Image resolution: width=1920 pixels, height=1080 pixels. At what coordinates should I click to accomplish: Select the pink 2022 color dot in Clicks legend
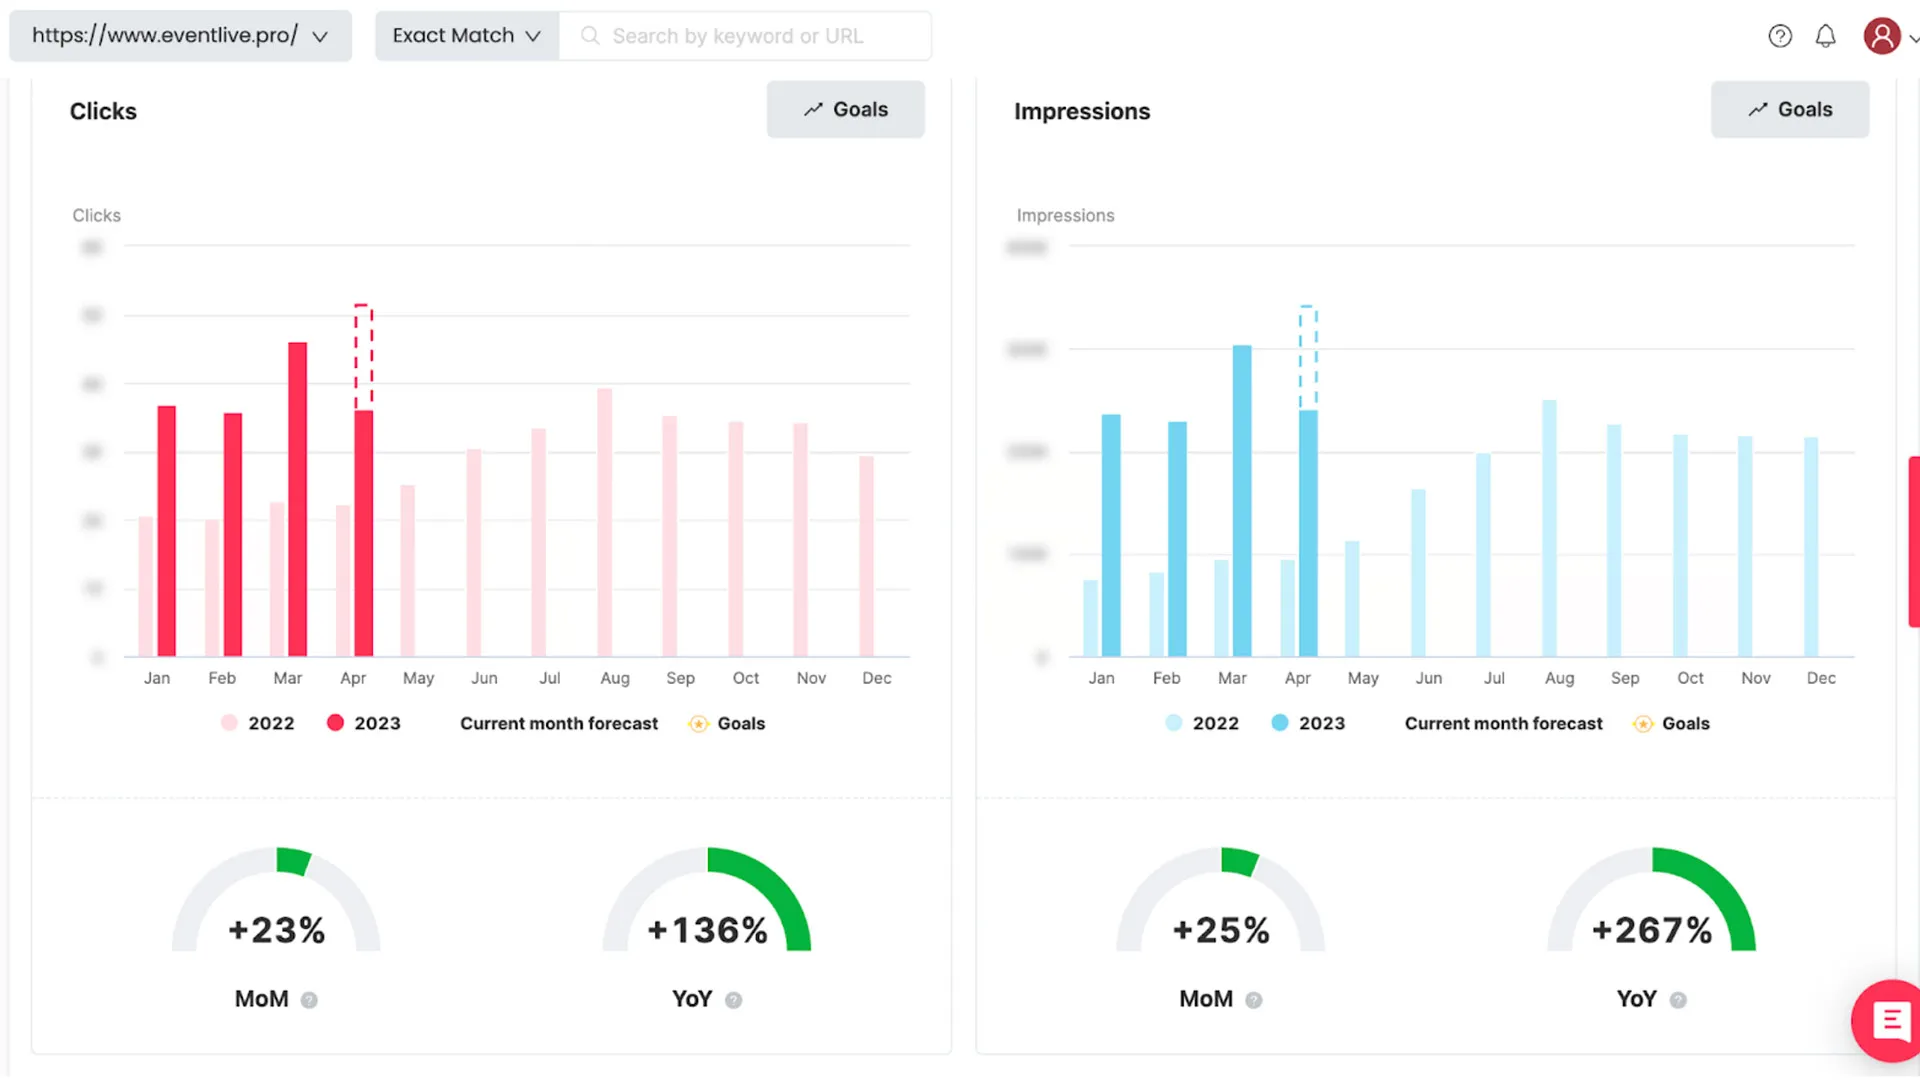point(228,723)
